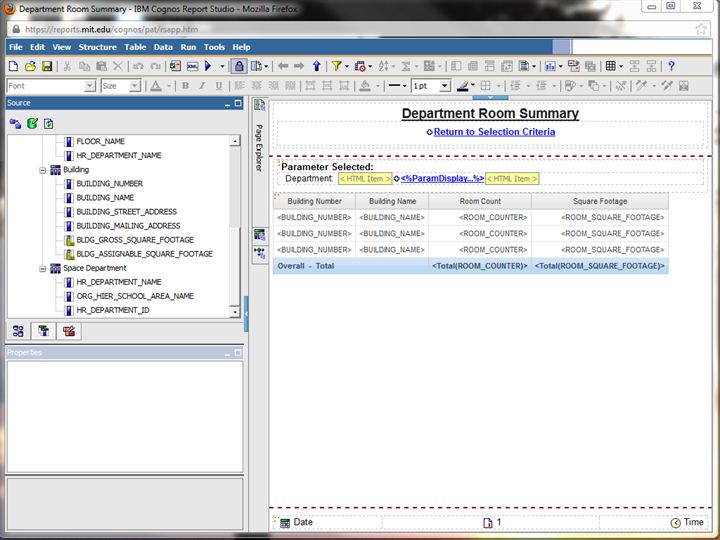Click the Open report folder icon

[31, 66]
